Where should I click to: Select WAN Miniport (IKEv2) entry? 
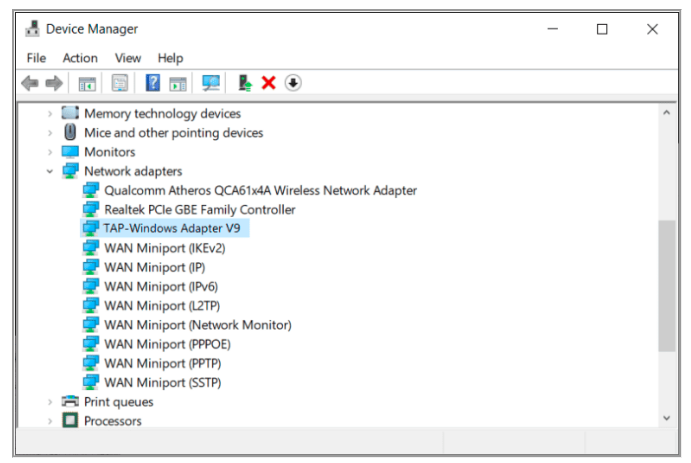point(164,248)
